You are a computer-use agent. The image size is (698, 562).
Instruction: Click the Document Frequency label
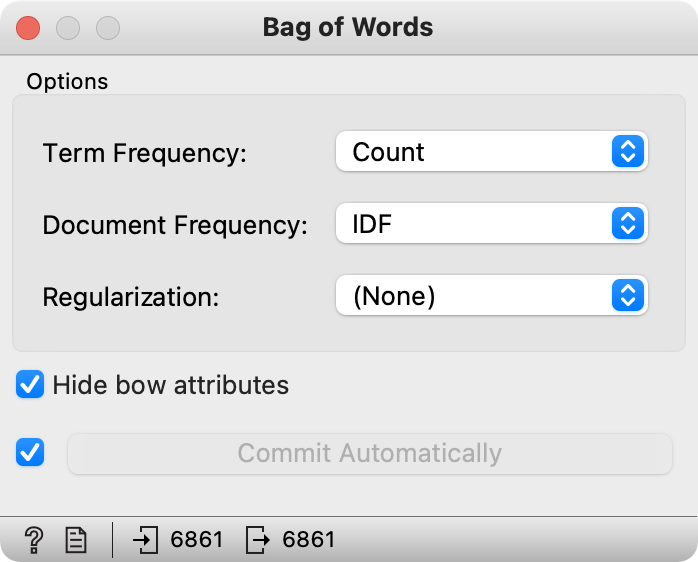[x=175, y=225]
